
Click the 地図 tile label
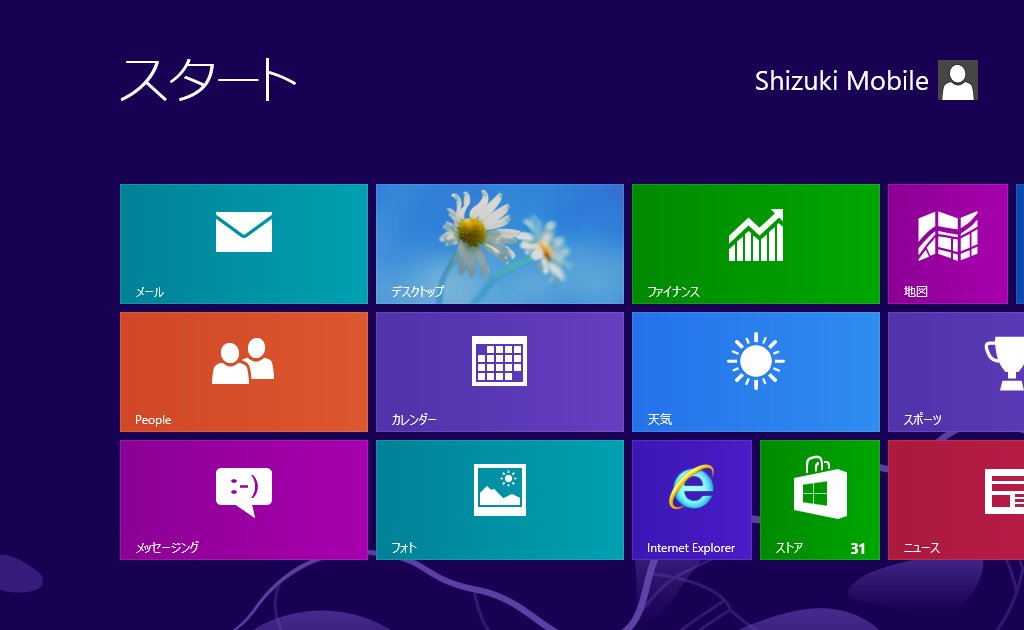pos(916,291)
